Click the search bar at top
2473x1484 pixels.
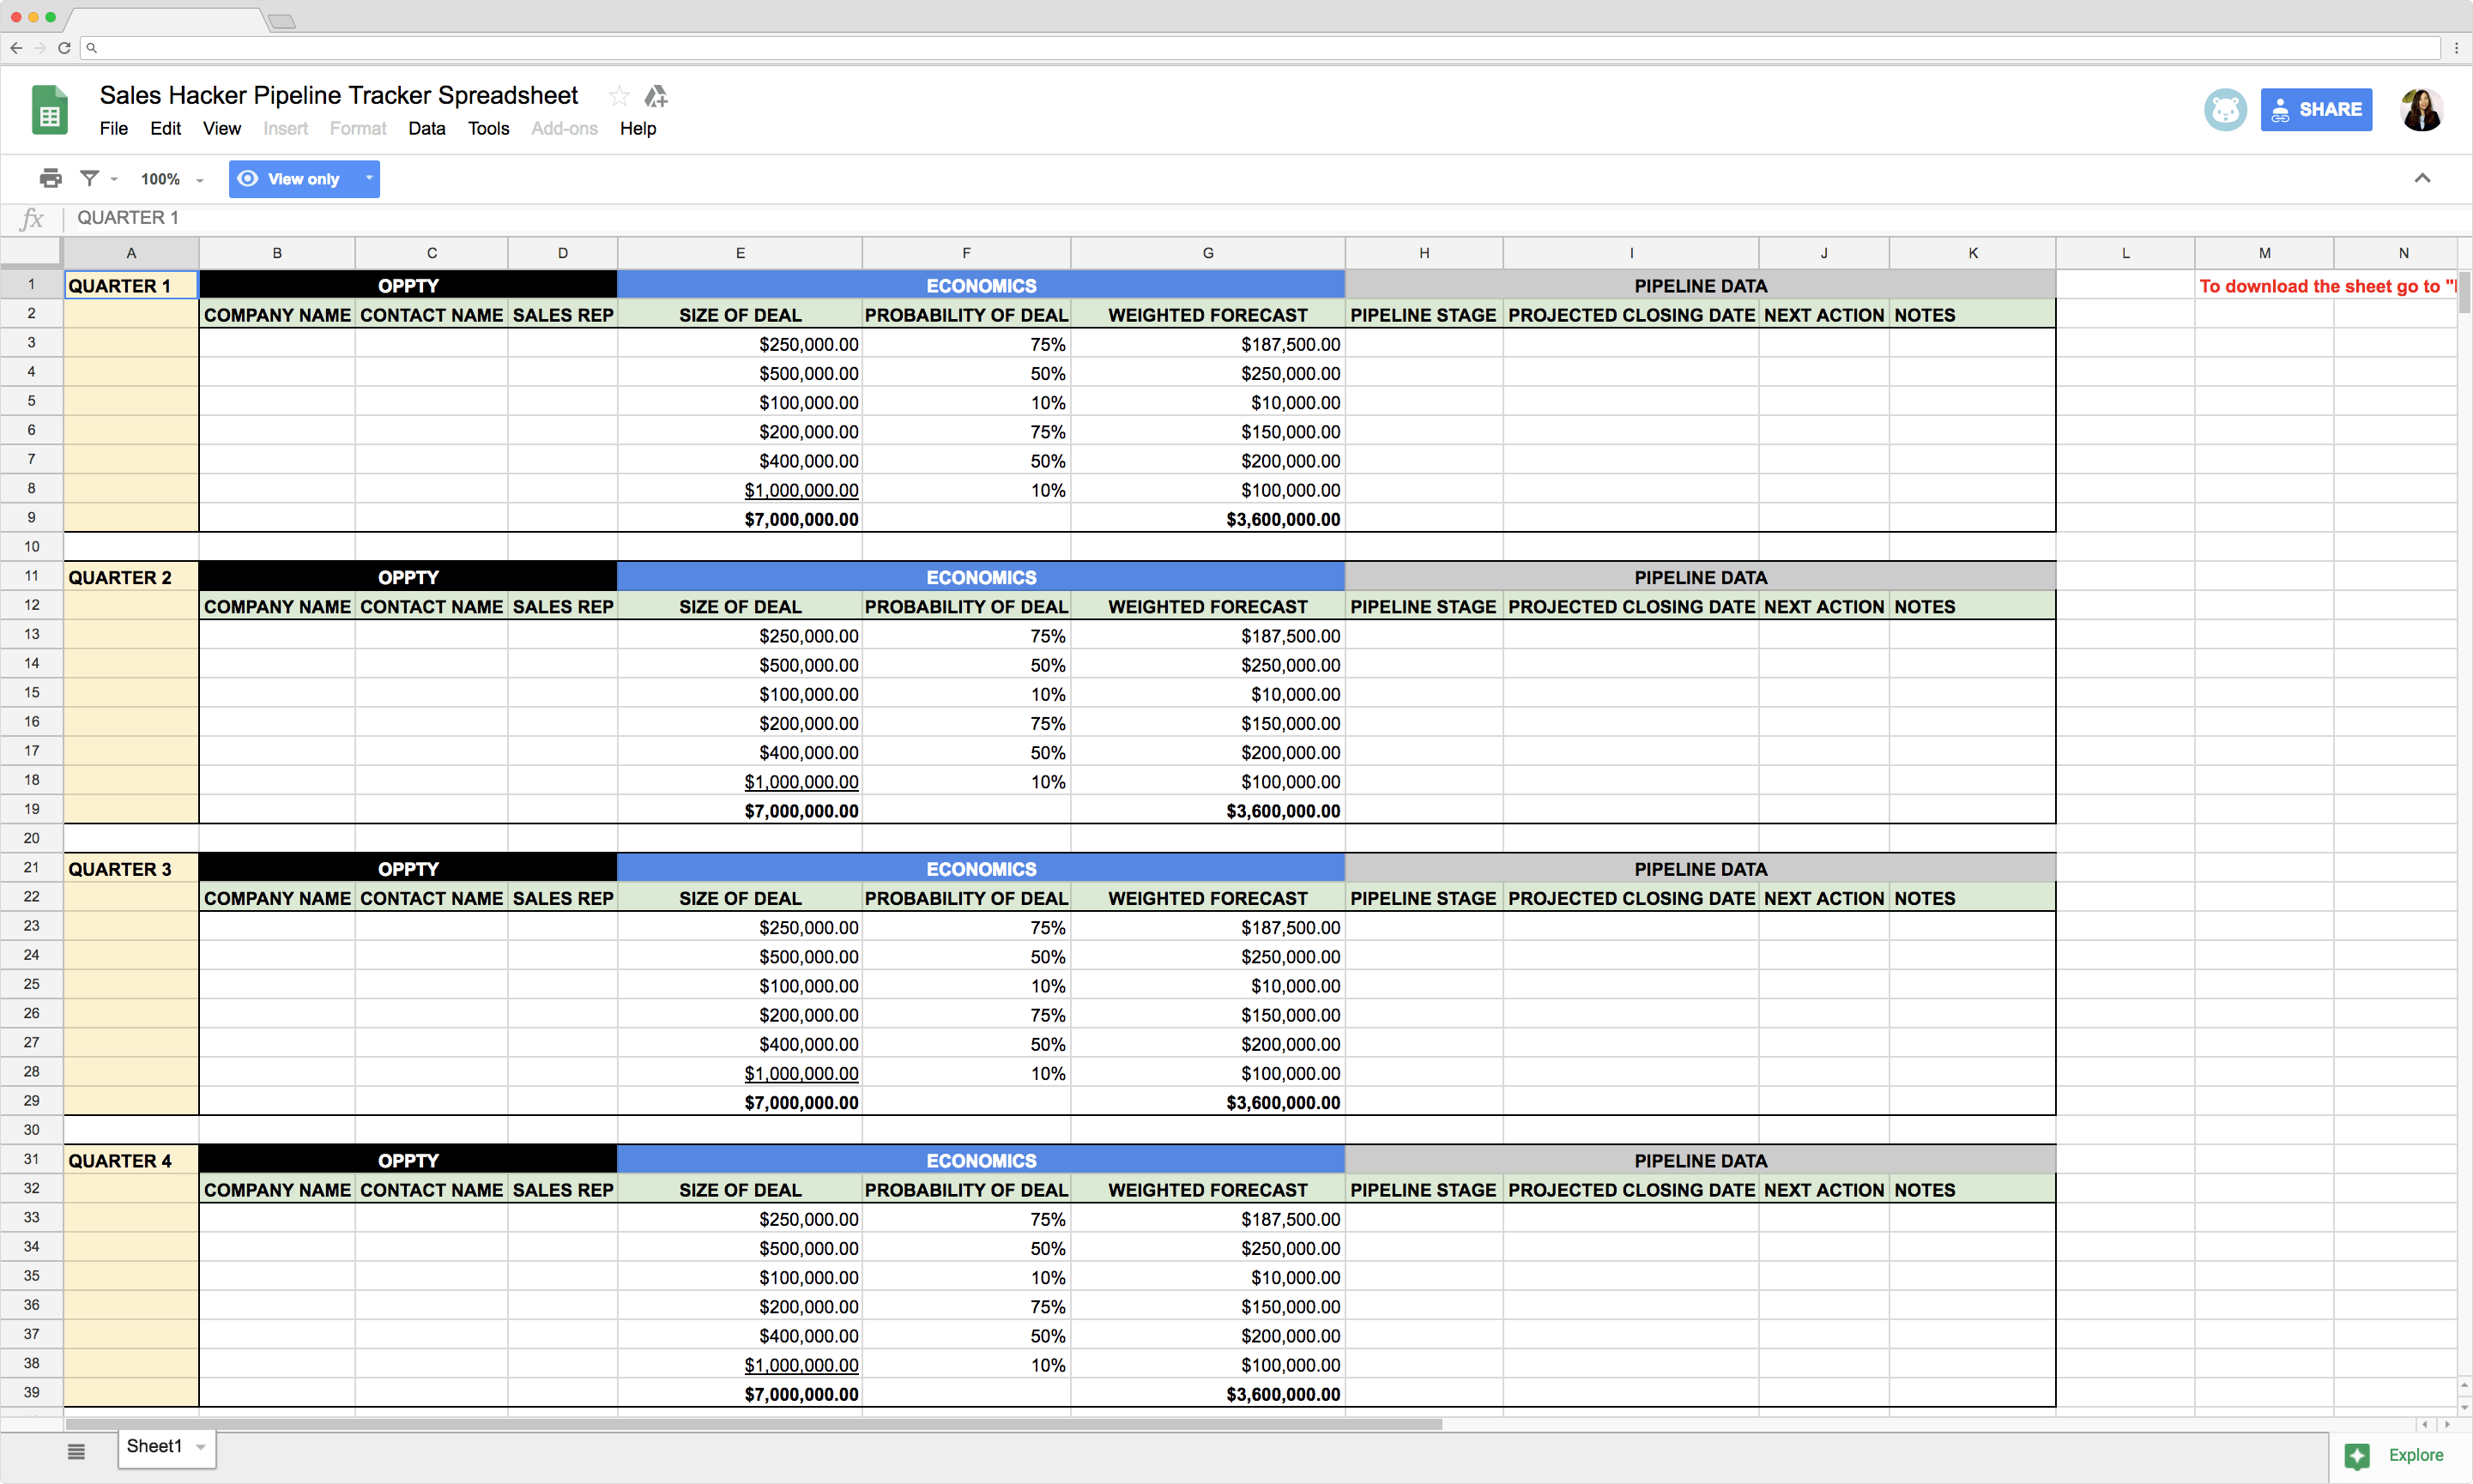pyautogui.click(x=1236, y=48)
